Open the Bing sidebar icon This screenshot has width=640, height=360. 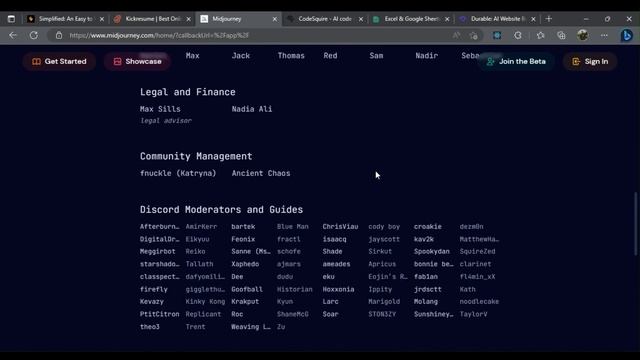click(x=627, y=36)
